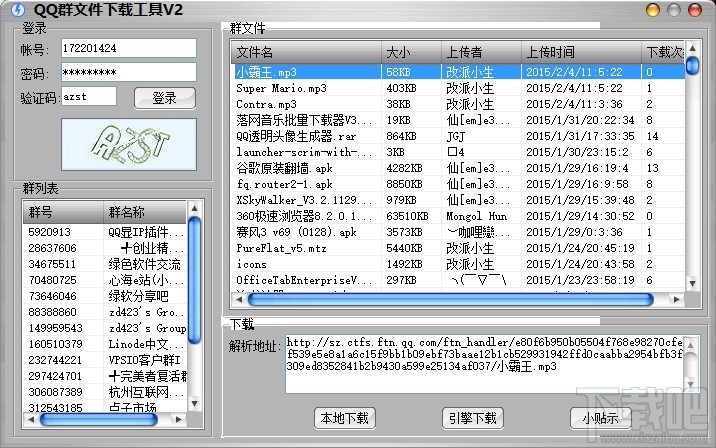Screen dimensions: 716x448
Task: Click the 本地下载 local download button
Action: click(x=345, y=418)
